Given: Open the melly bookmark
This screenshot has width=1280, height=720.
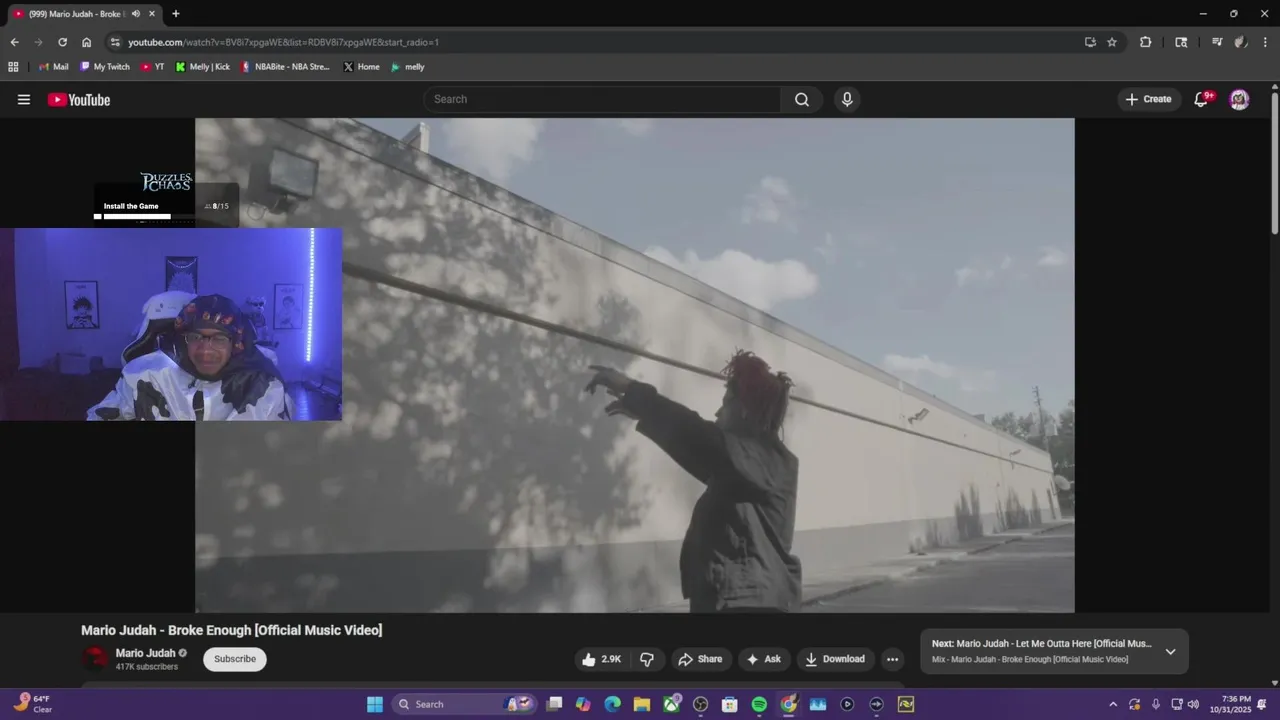Looking at the screenshot, I should (x=408, y=67).
